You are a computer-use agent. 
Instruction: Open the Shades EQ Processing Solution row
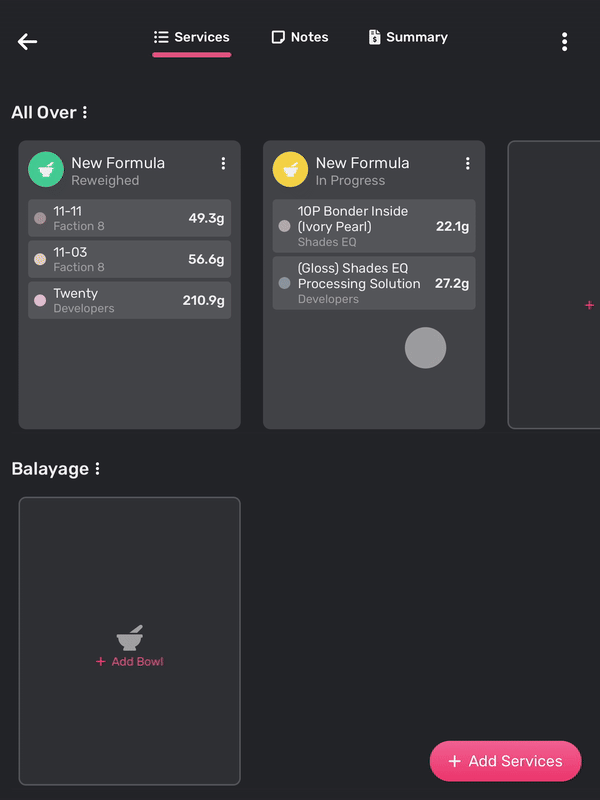click(373, 283)
